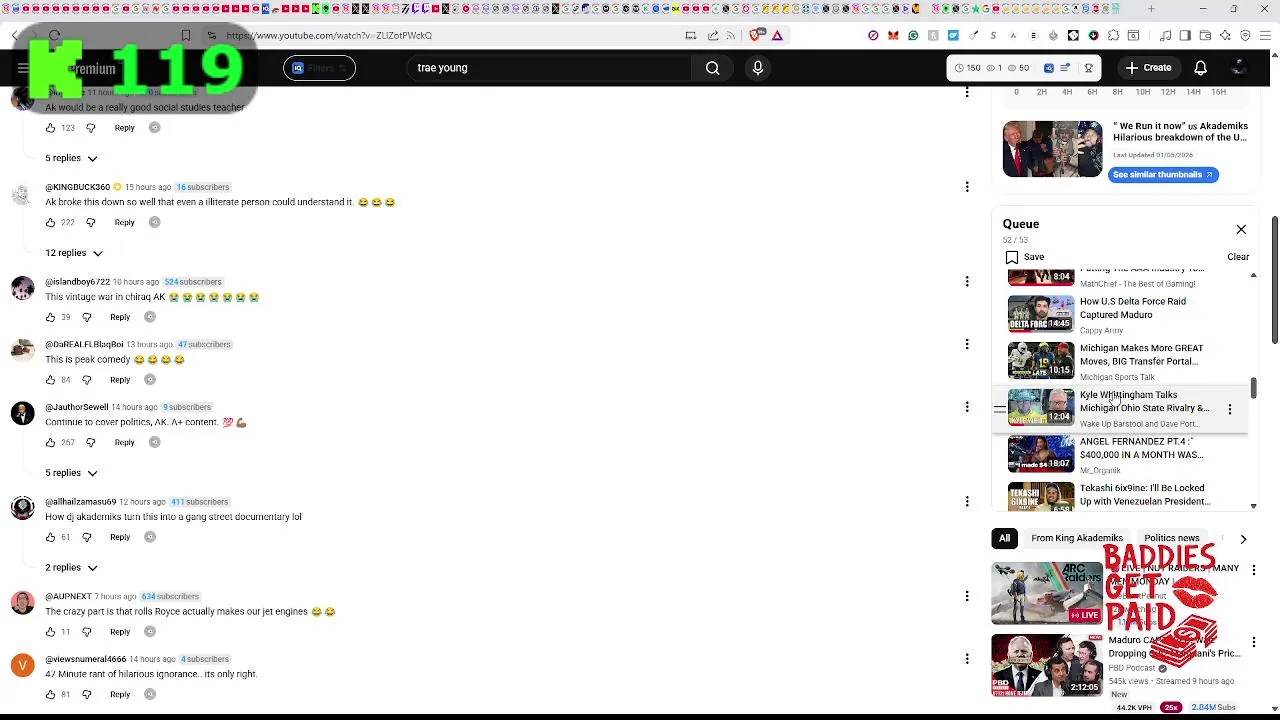Click drag handle on Kyle Whittingham queue item
The height and width of the screenshot is (720, 1280).
point(999,408)
